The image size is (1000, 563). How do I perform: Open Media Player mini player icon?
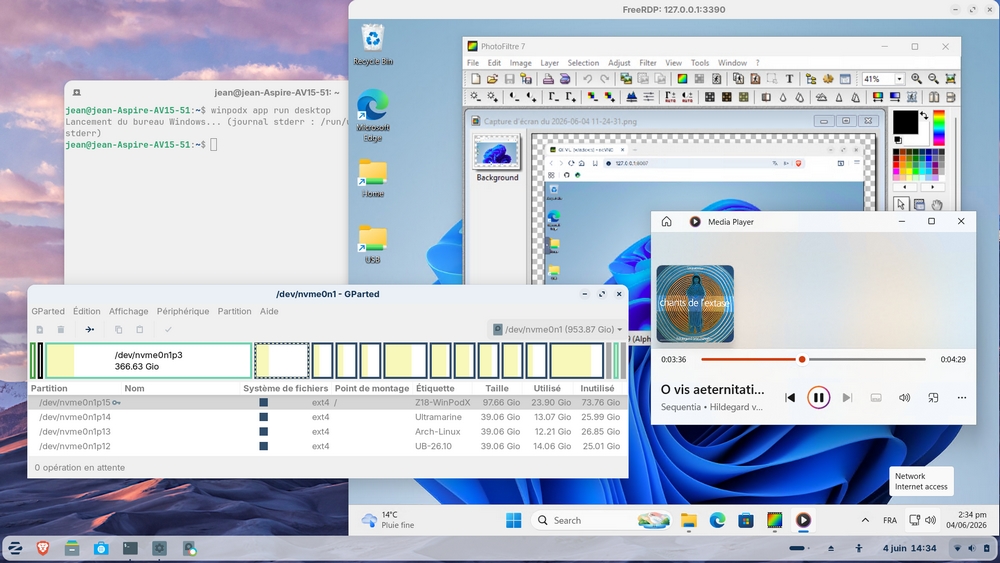coord(933,398)
